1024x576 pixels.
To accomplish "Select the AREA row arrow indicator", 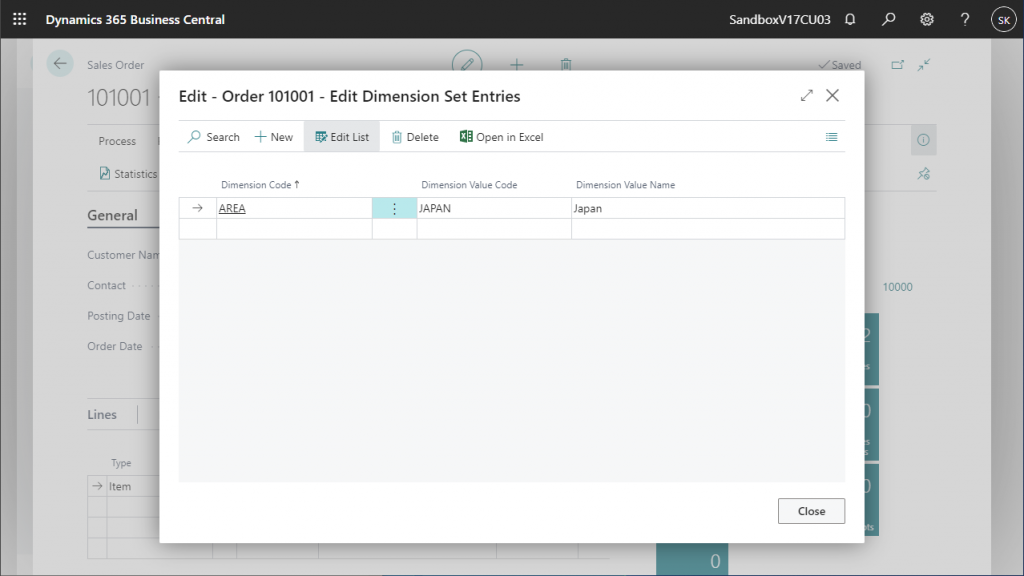I will point(197,208).
